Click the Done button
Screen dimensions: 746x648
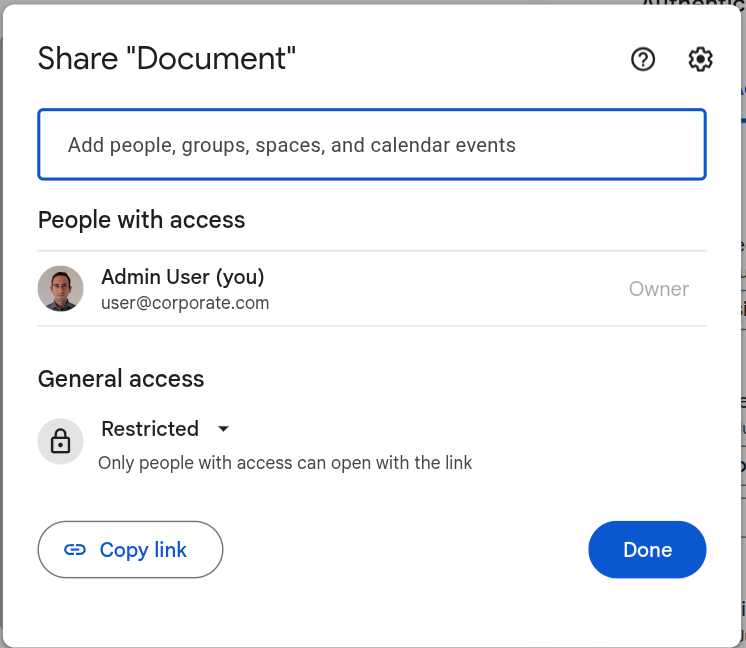(x=647, y=550)
